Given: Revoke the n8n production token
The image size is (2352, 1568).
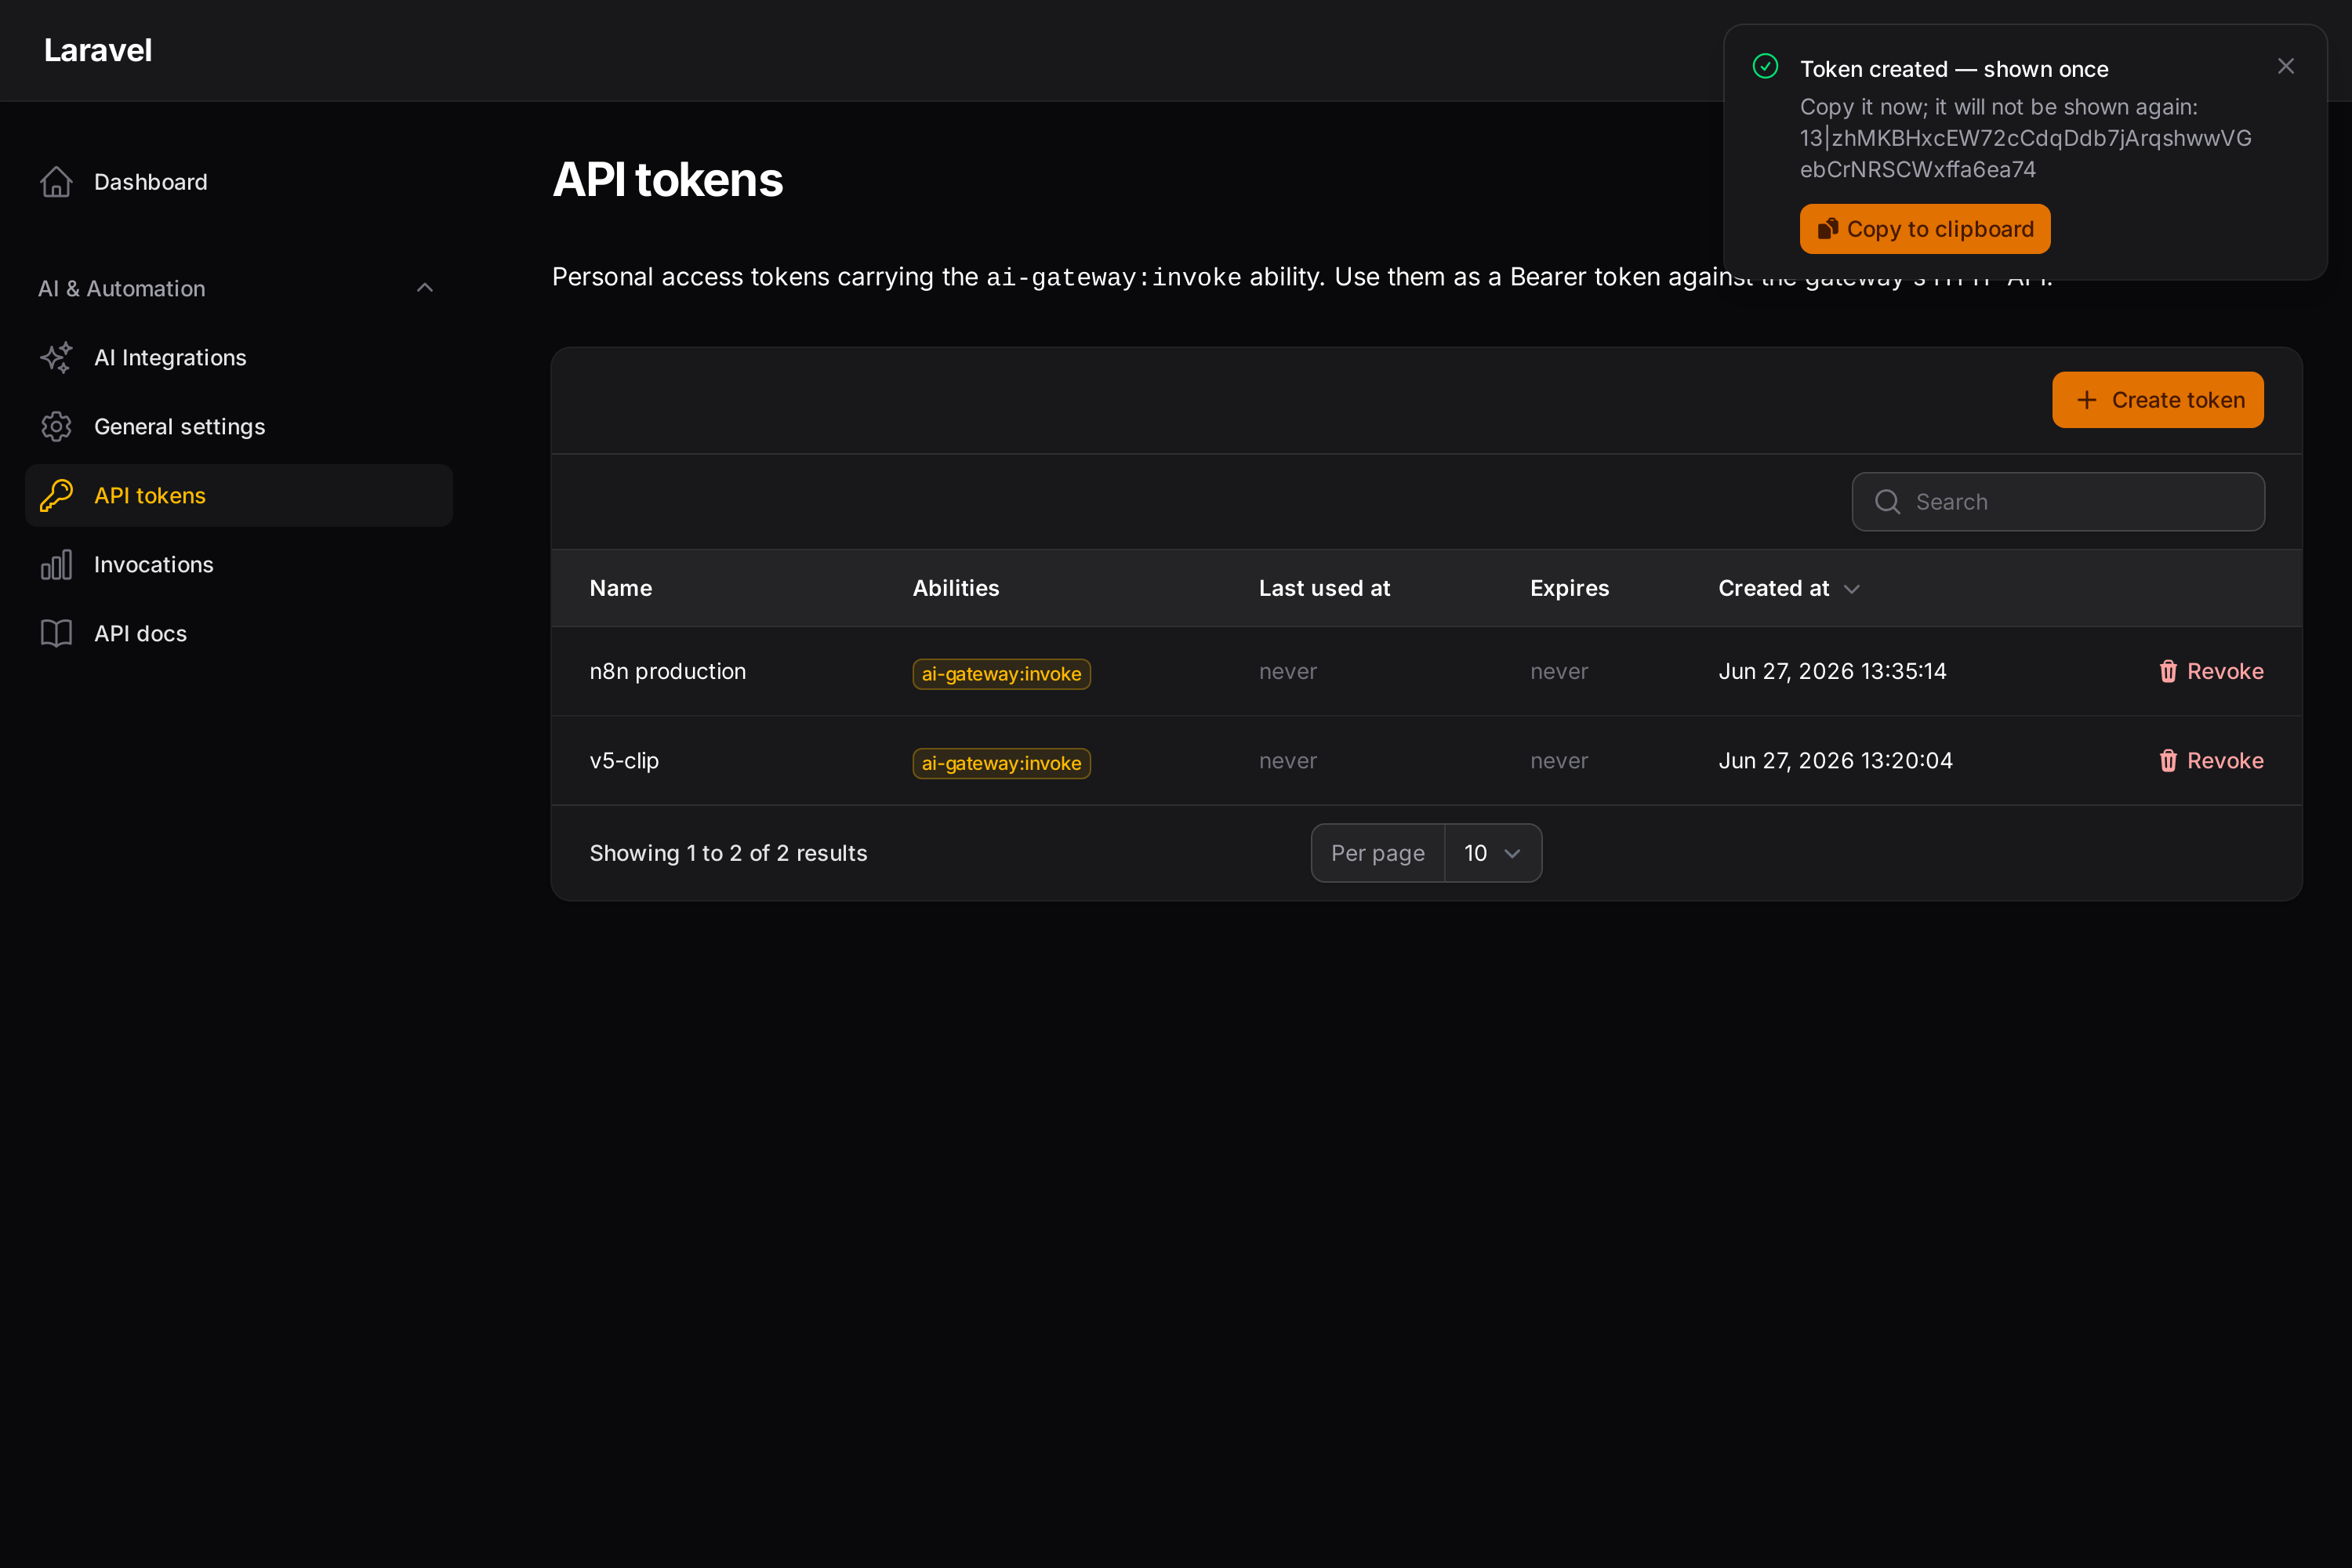Looking at the screenshot, I should 2211,671.
